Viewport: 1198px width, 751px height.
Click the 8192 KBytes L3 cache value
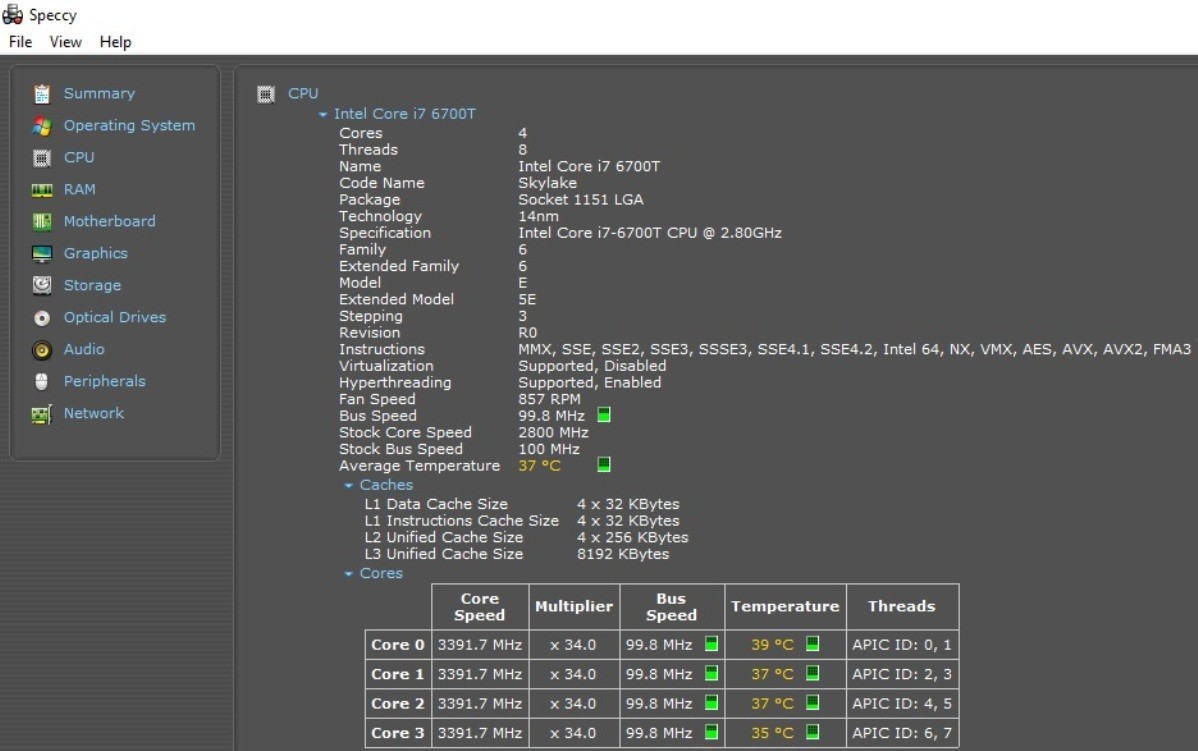click(x=623, y=555)
